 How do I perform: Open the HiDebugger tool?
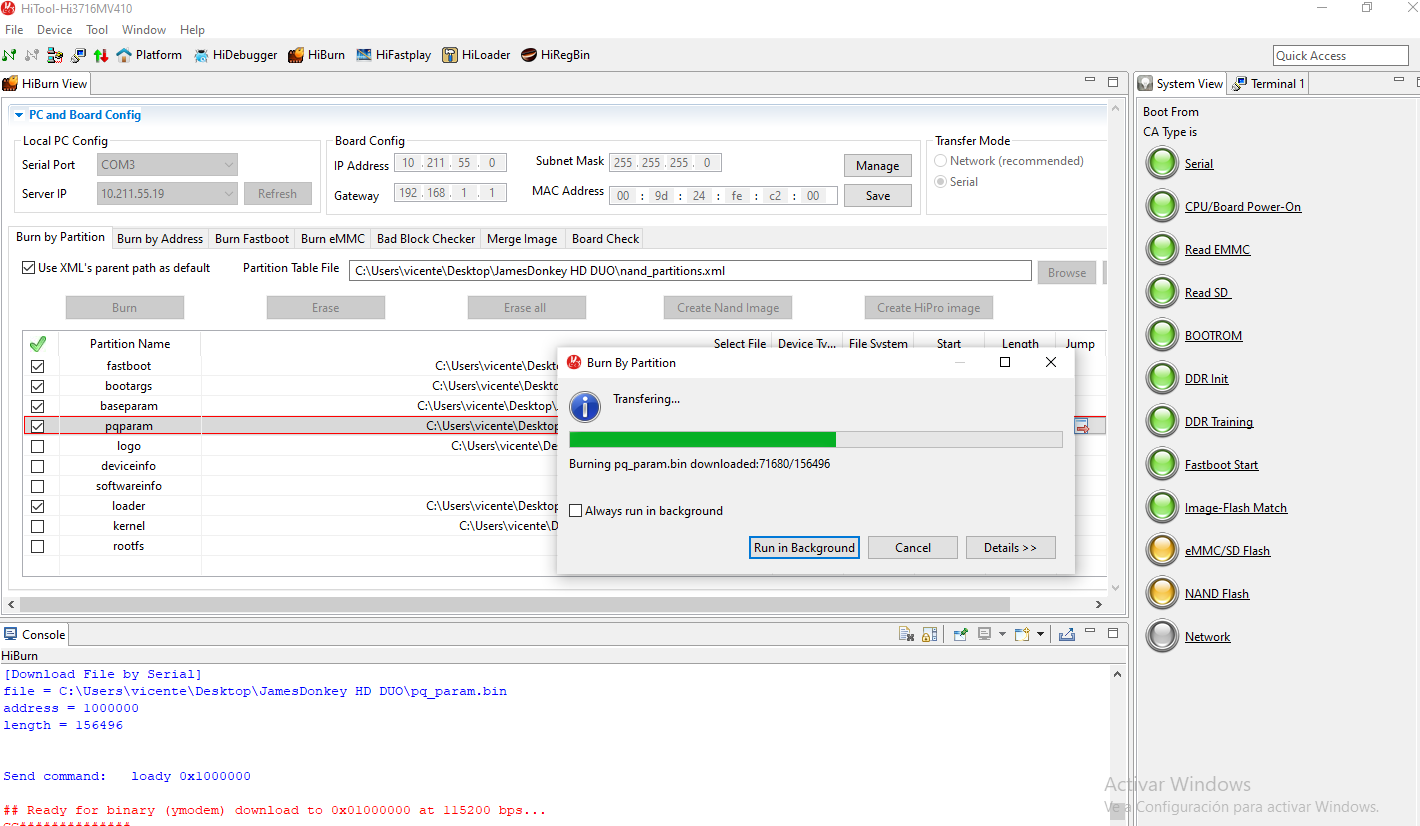[x=236, y=55]
